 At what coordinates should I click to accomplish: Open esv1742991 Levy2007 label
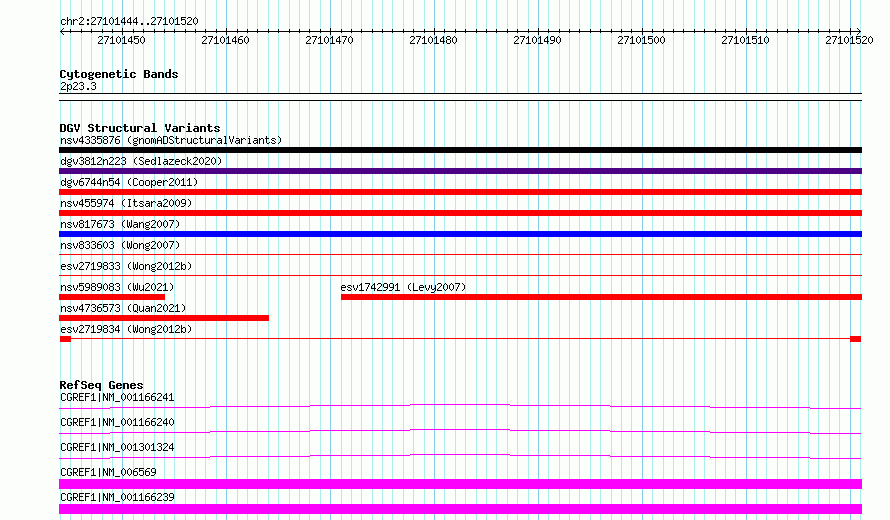tap(403, 287)
